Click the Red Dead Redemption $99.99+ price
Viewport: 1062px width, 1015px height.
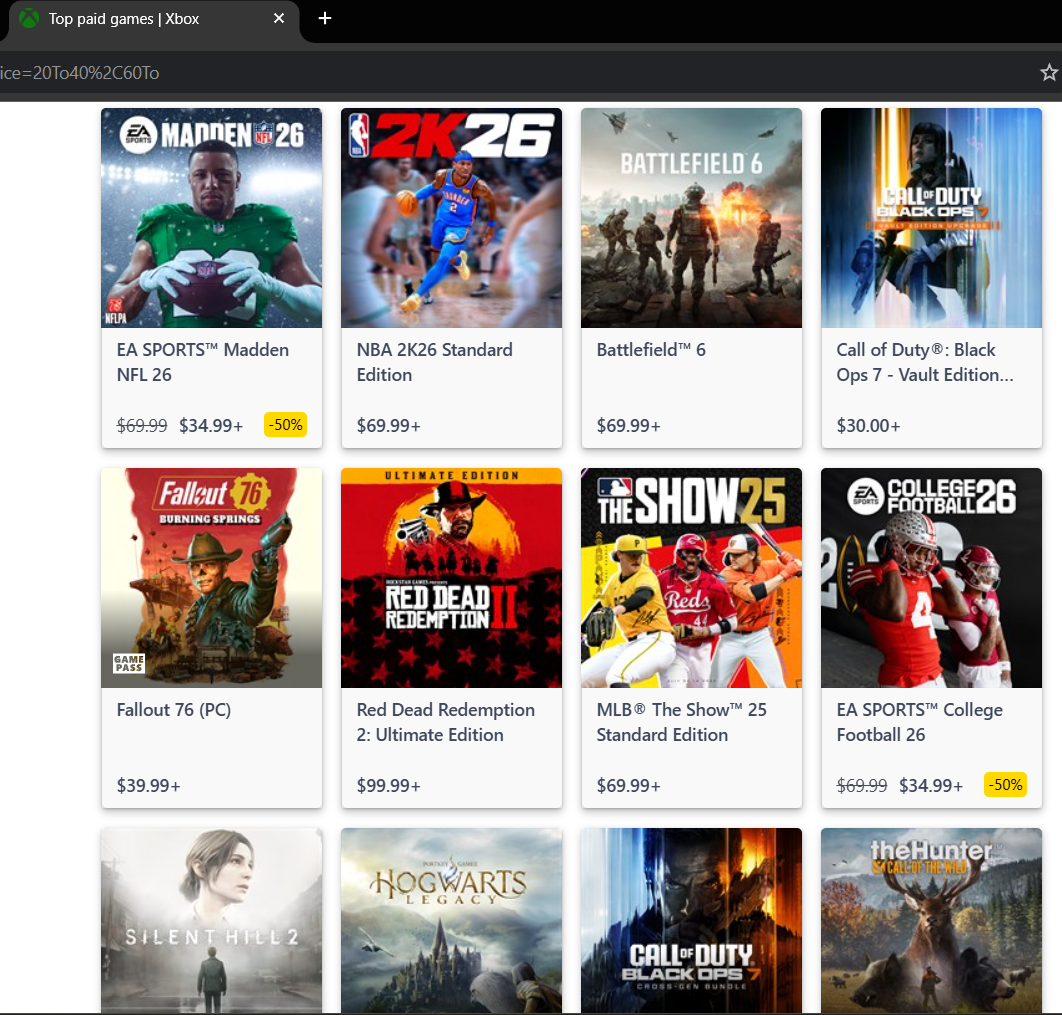click(x=388, y=785)
